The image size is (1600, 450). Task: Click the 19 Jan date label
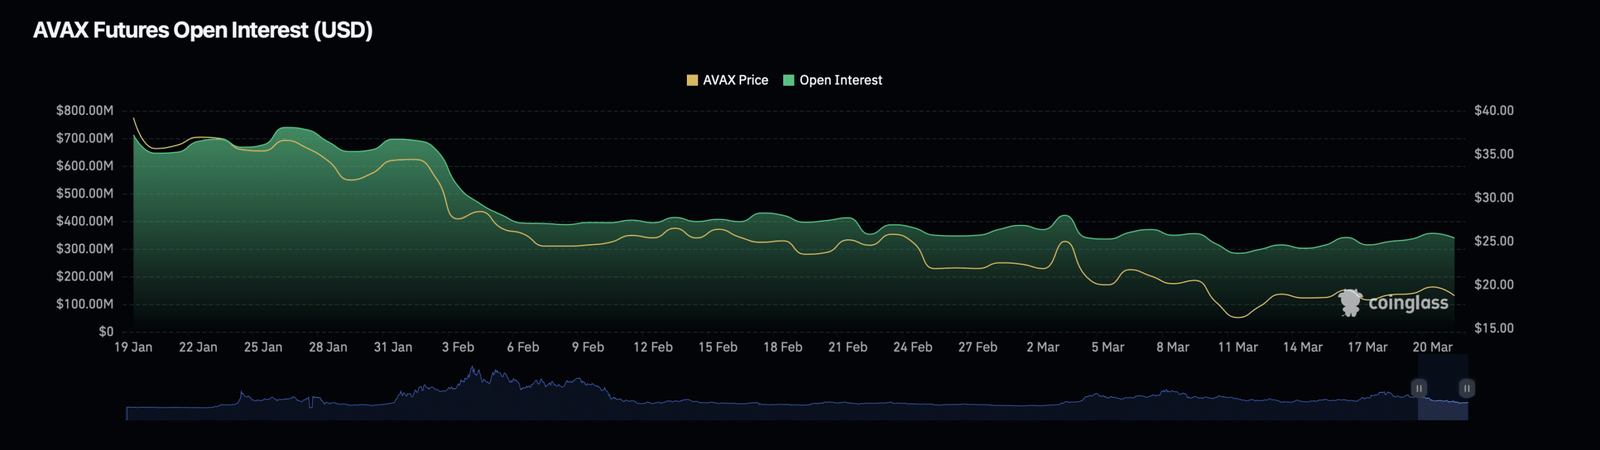pyautogui.click(x=133, y=347)
